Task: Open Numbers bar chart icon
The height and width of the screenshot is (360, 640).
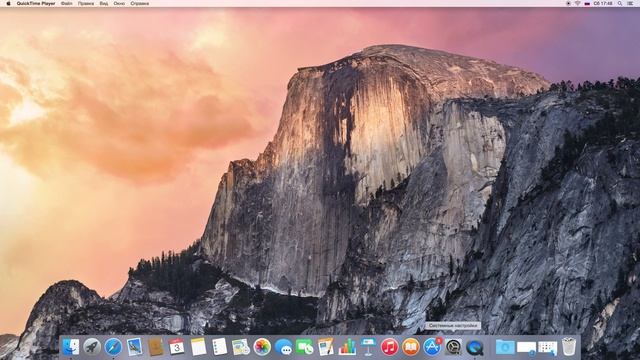Action: (x=347, y=347)
